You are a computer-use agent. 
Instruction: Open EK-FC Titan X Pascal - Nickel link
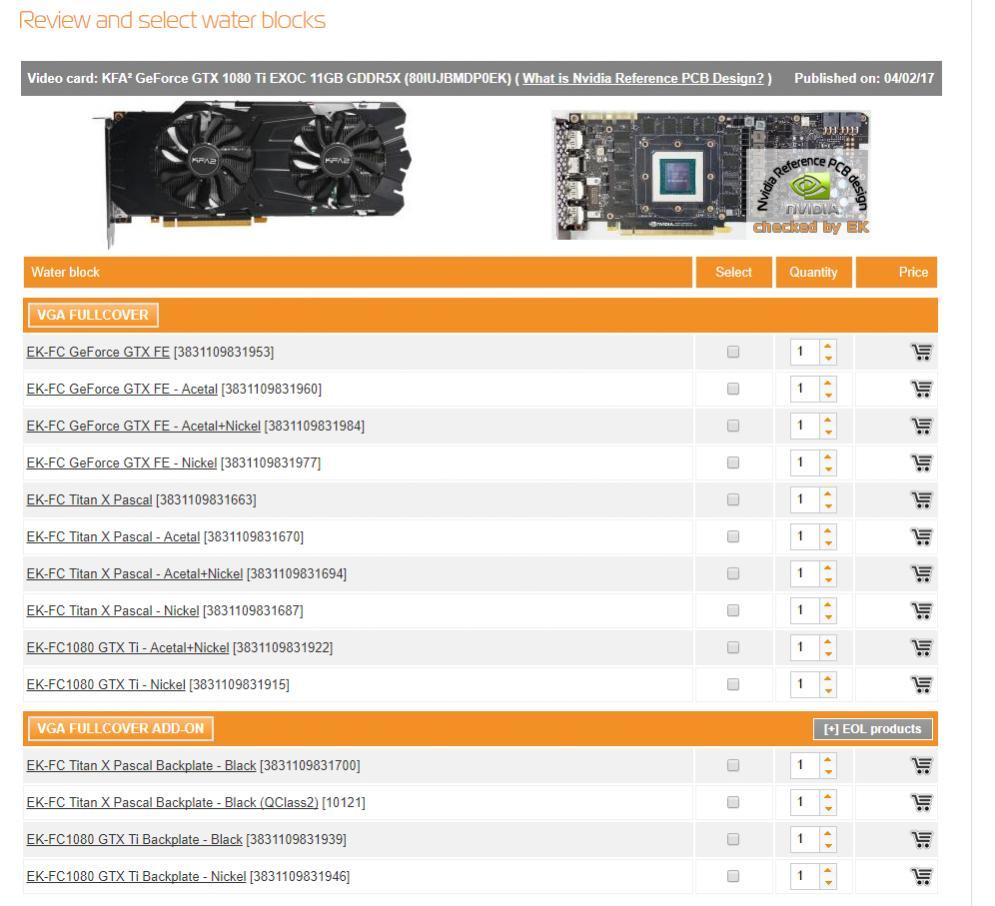[x=112, y=610]
